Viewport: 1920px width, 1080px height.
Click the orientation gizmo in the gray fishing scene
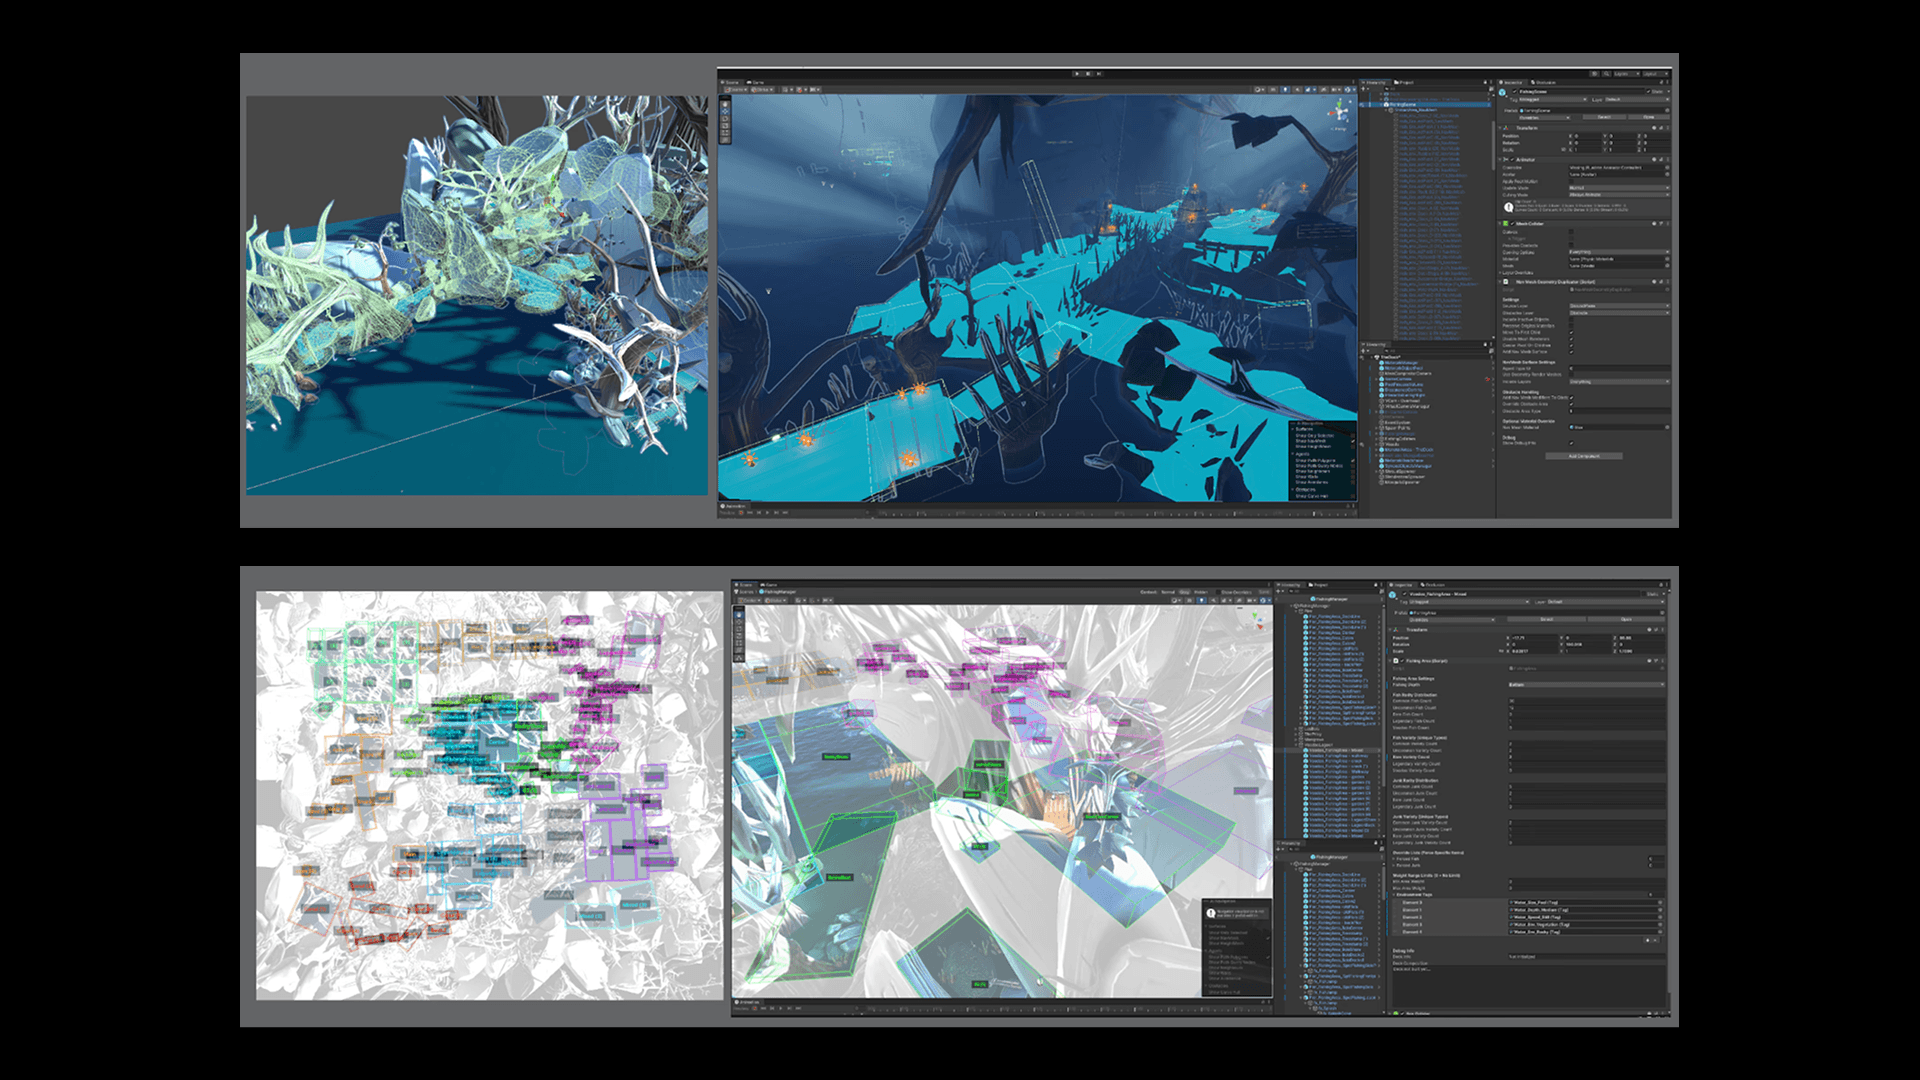point(1257,620)
